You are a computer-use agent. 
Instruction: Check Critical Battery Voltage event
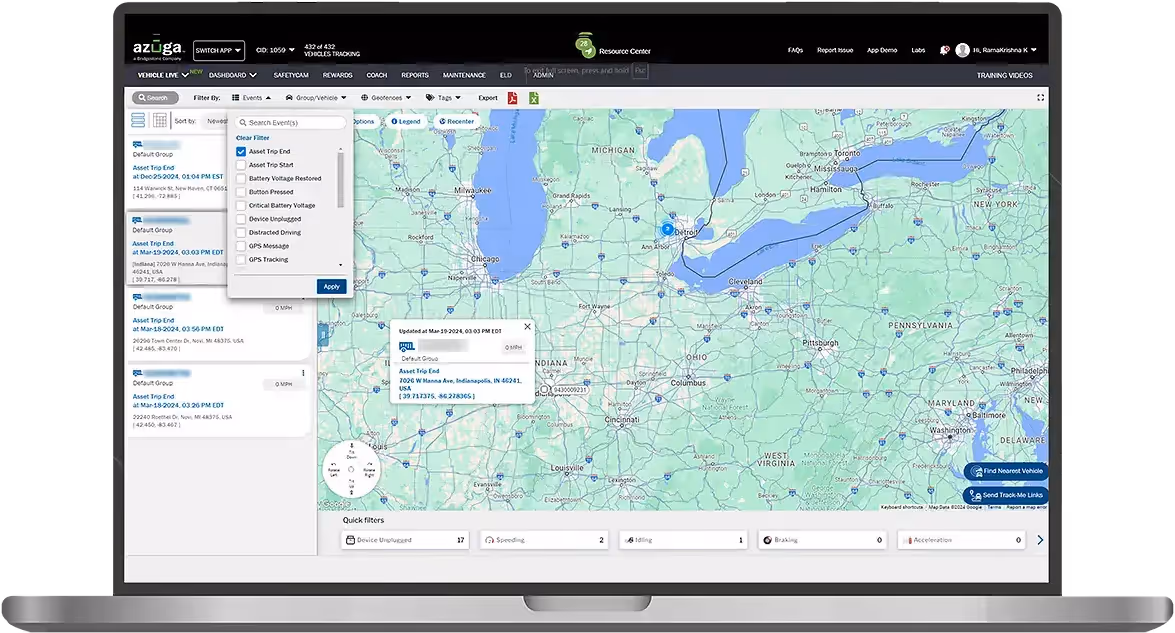click(241, 205)
